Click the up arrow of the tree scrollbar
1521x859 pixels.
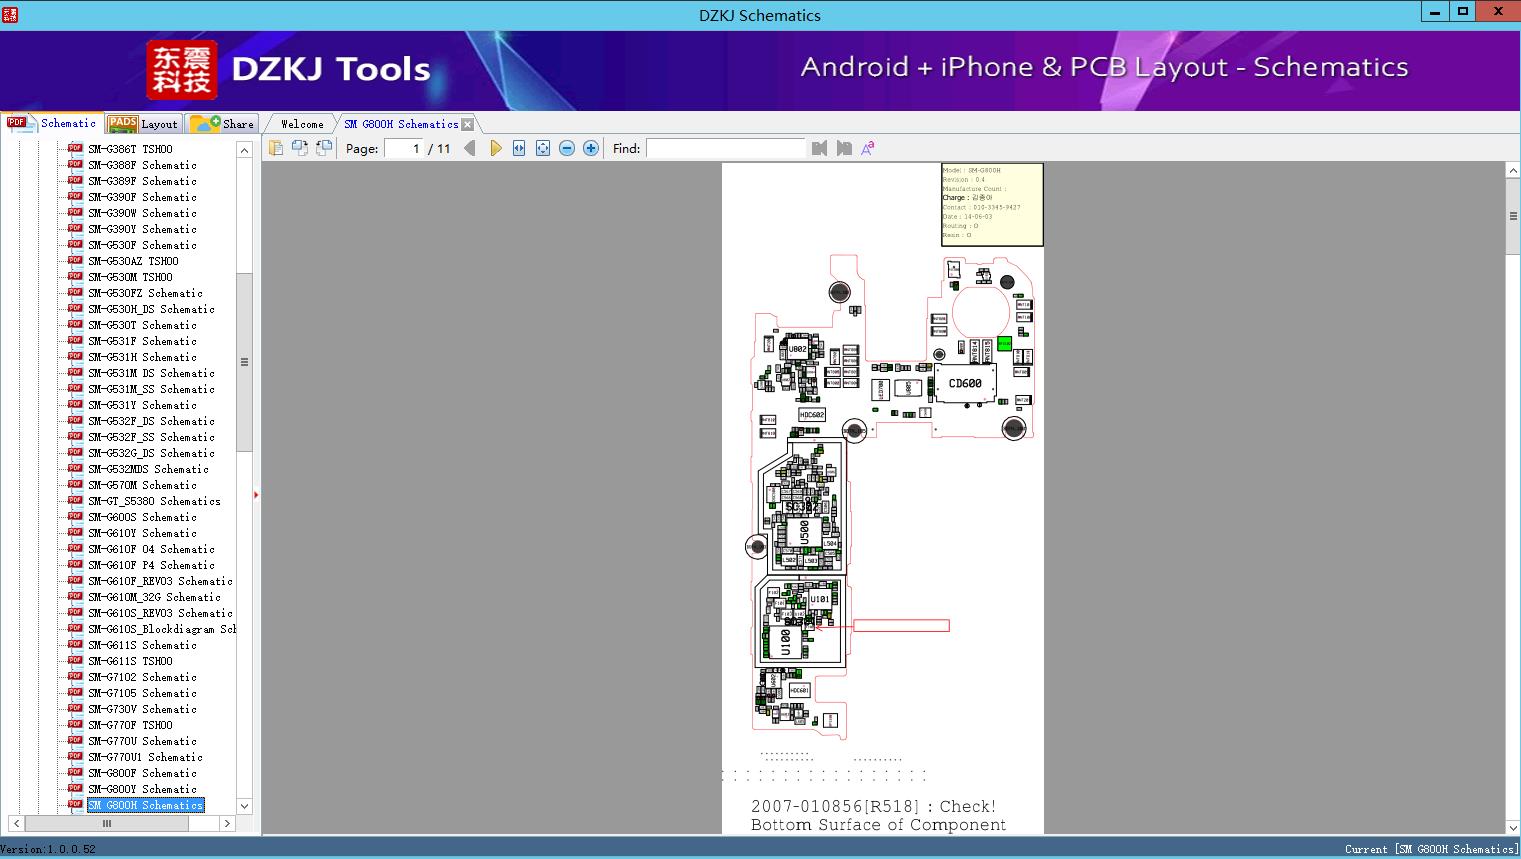point(244,150)
